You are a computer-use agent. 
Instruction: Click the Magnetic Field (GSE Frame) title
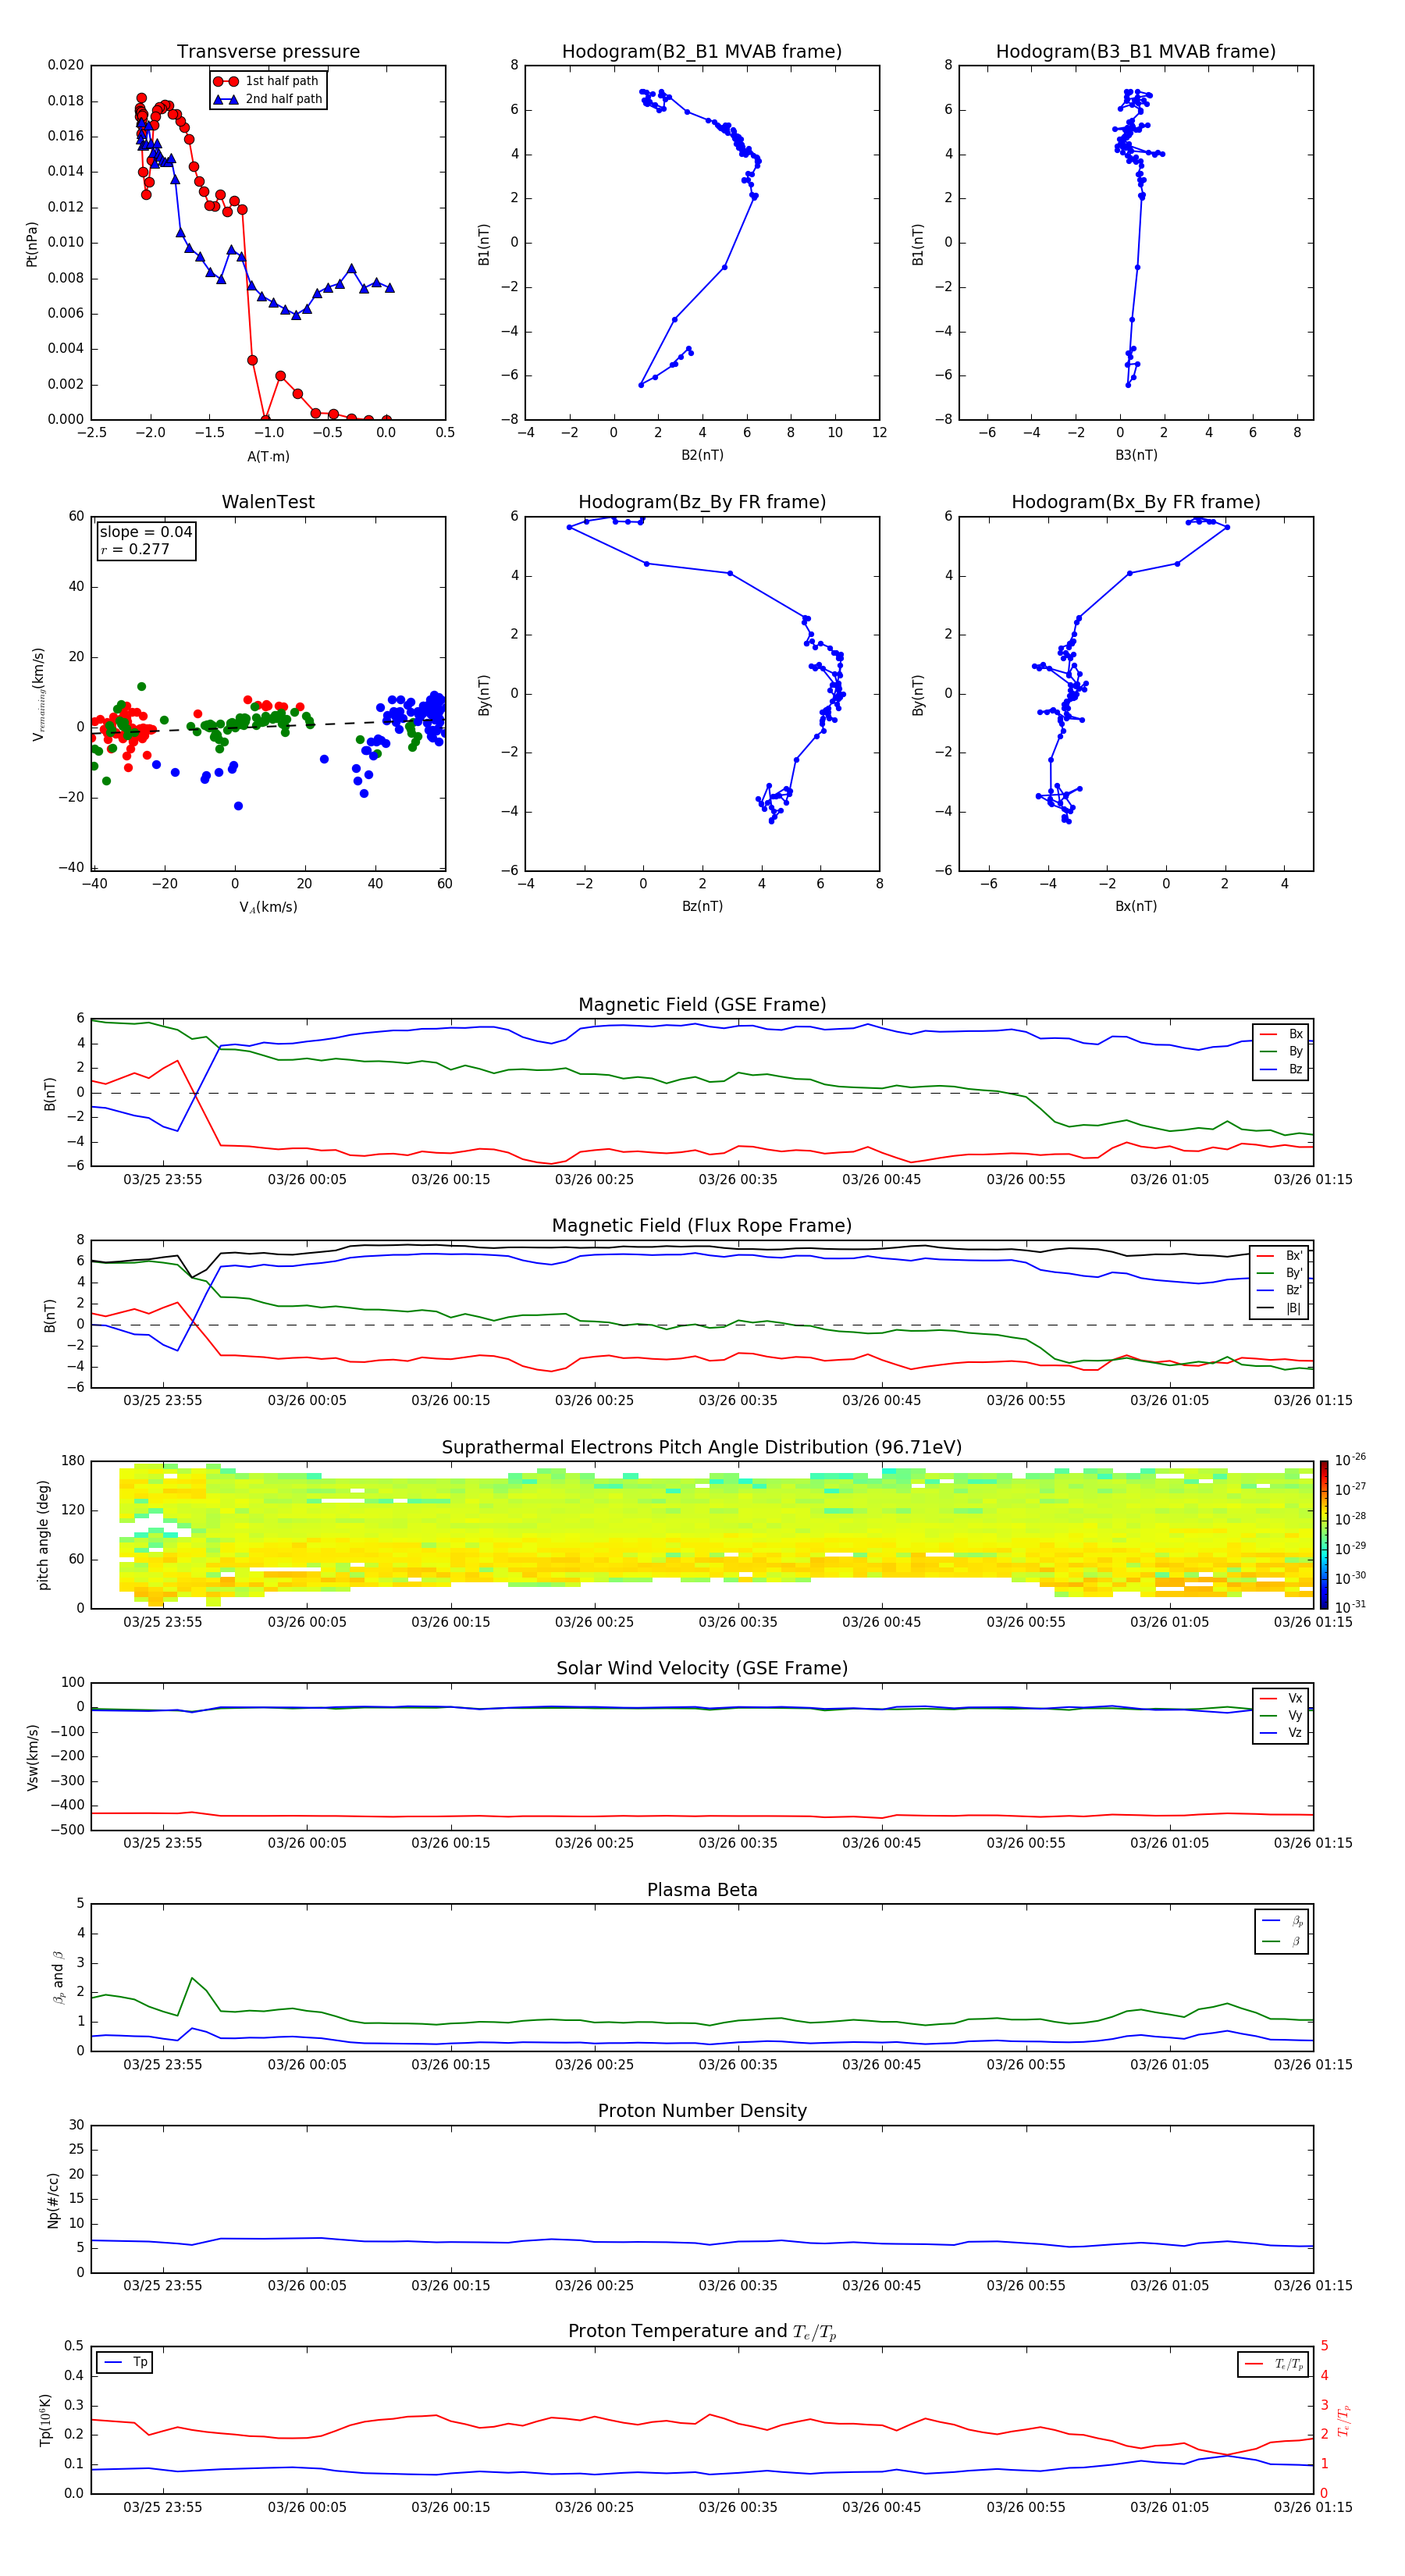(x=702, y=1005)
